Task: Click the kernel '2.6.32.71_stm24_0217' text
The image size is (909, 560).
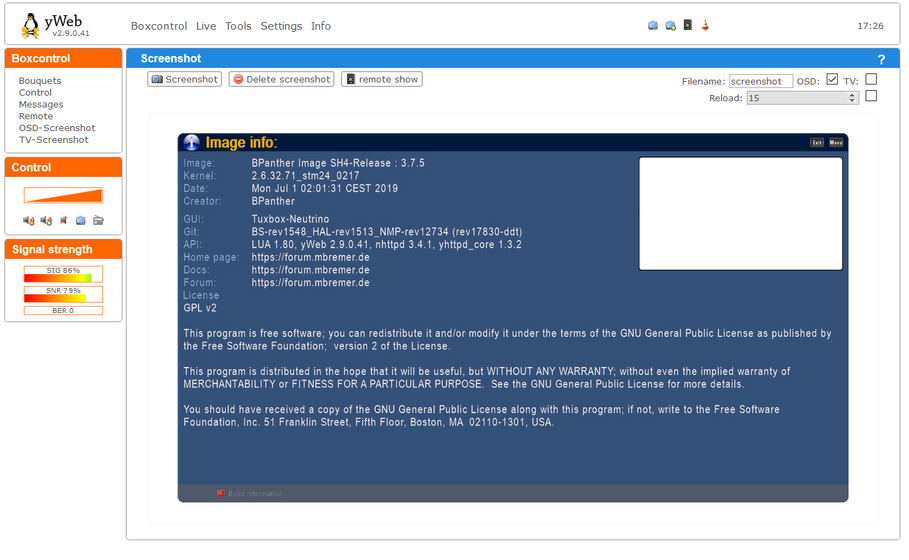Action: tap(305, 176)
